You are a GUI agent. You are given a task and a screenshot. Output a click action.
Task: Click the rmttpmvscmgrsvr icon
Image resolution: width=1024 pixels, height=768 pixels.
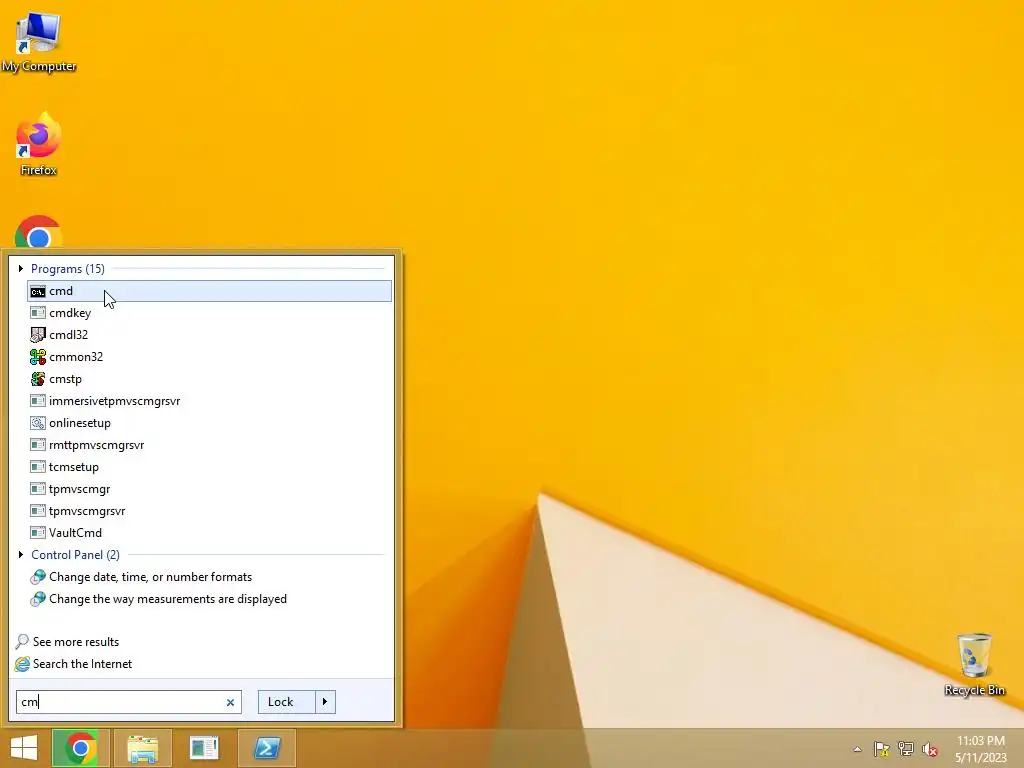coord(38,445)
